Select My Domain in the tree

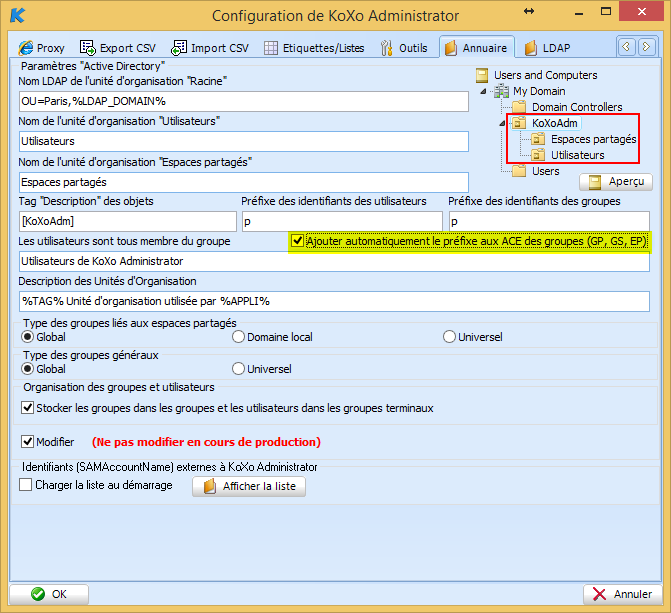(539, 91)
